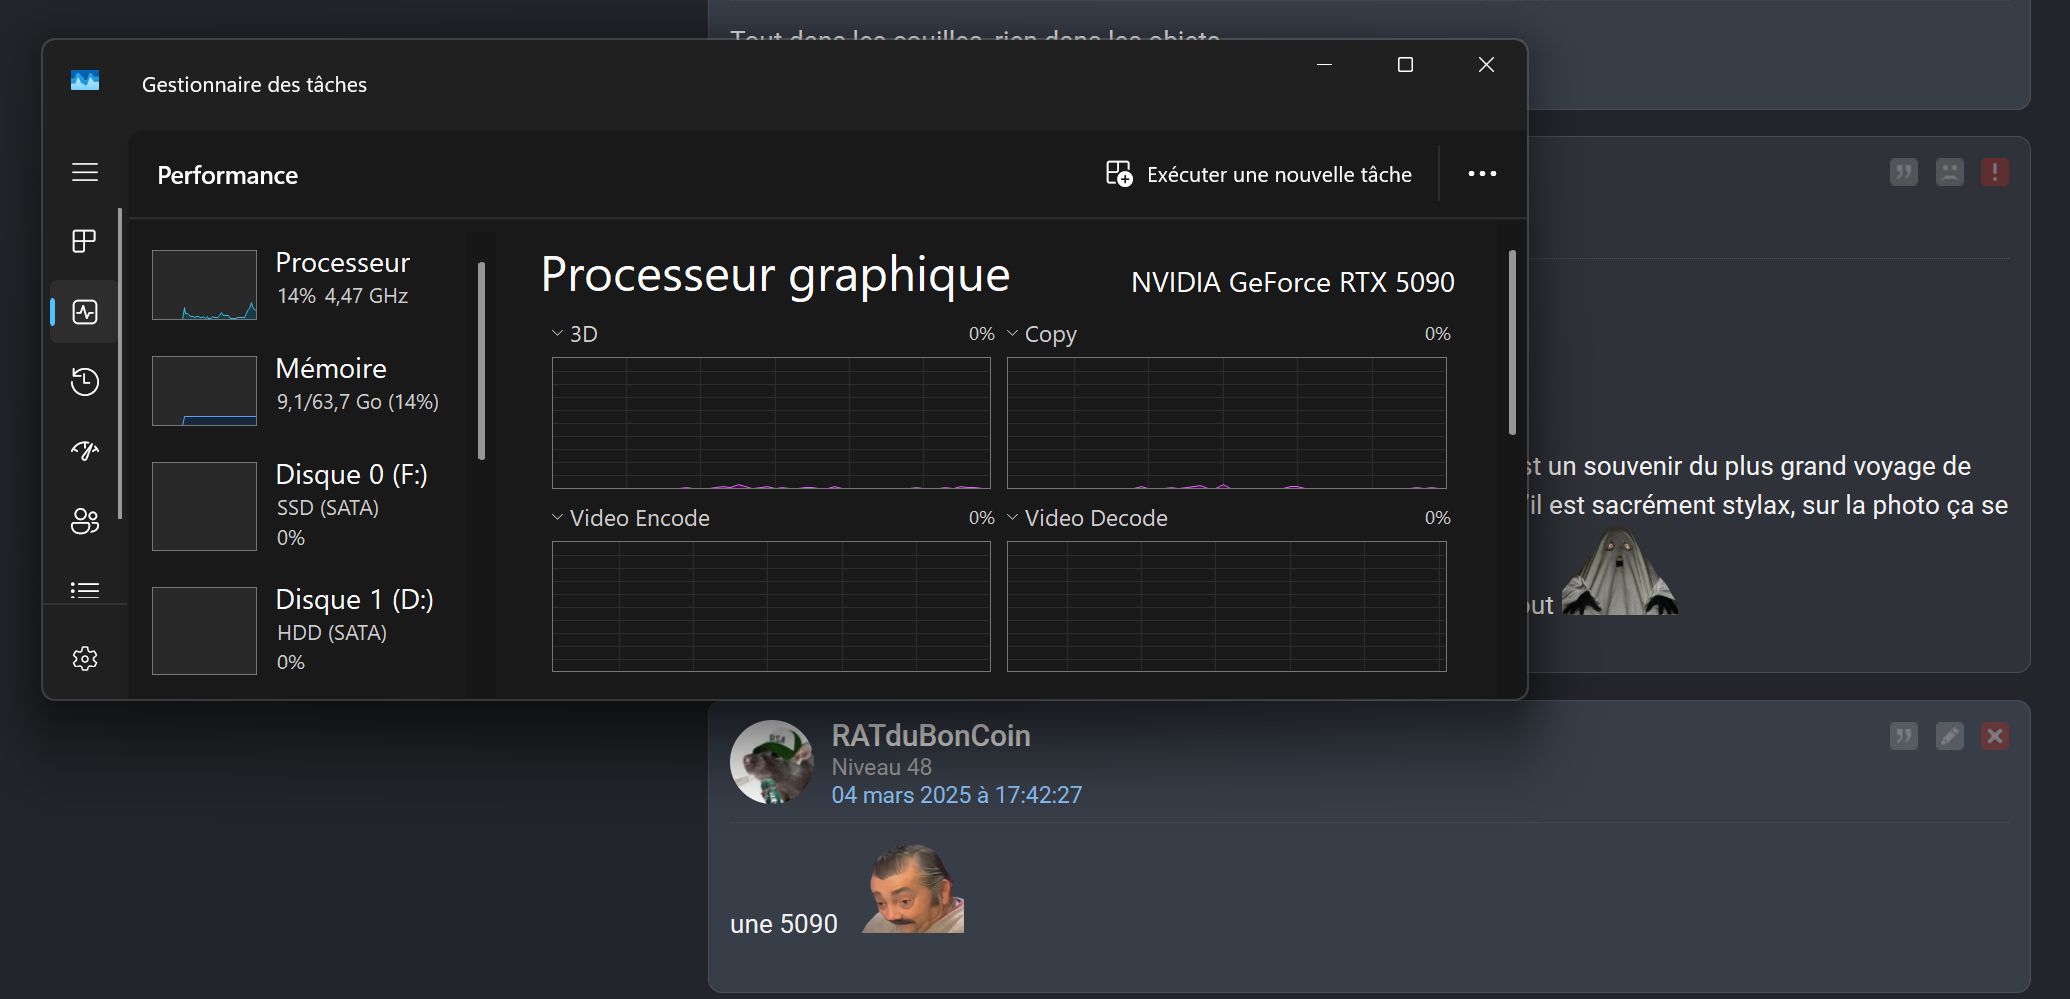Minimize the Gestionnaire des tâches window
This screenshot has height=999, width=2070.
(1325, 64)
